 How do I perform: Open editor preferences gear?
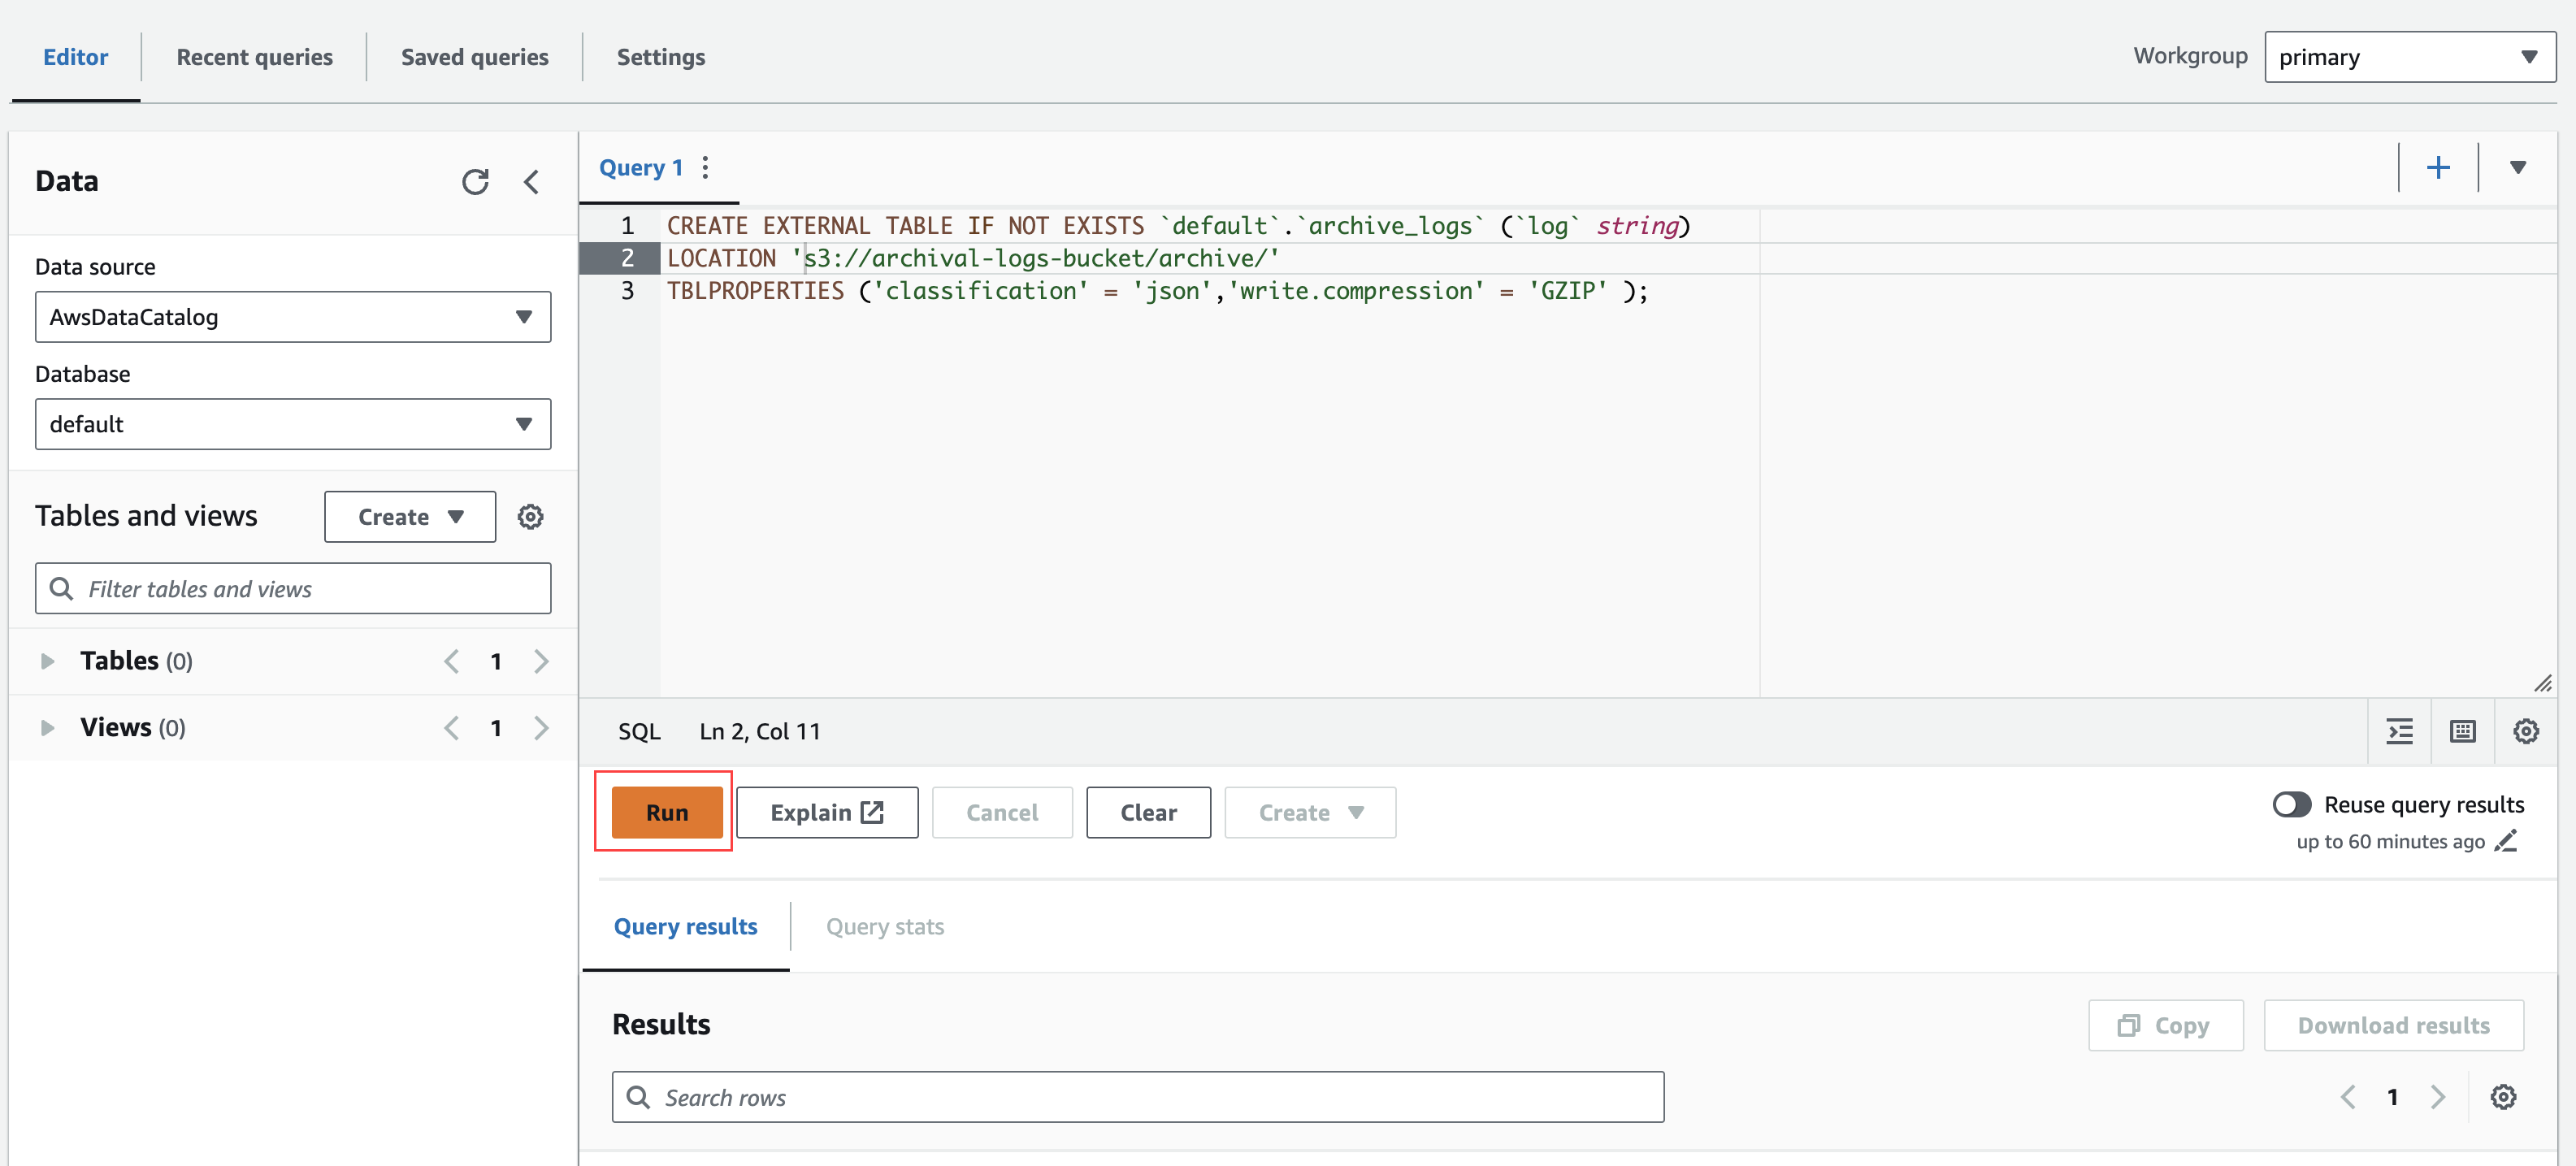click(x=2526, y=731)
